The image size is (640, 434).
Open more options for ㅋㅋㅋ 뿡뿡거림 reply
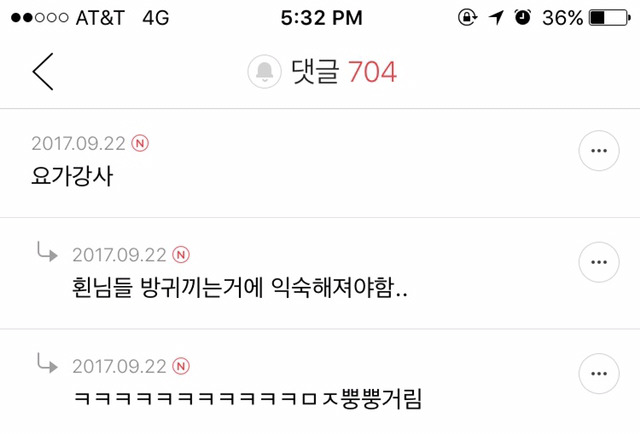pyautogui.click(x=599, y=374)
